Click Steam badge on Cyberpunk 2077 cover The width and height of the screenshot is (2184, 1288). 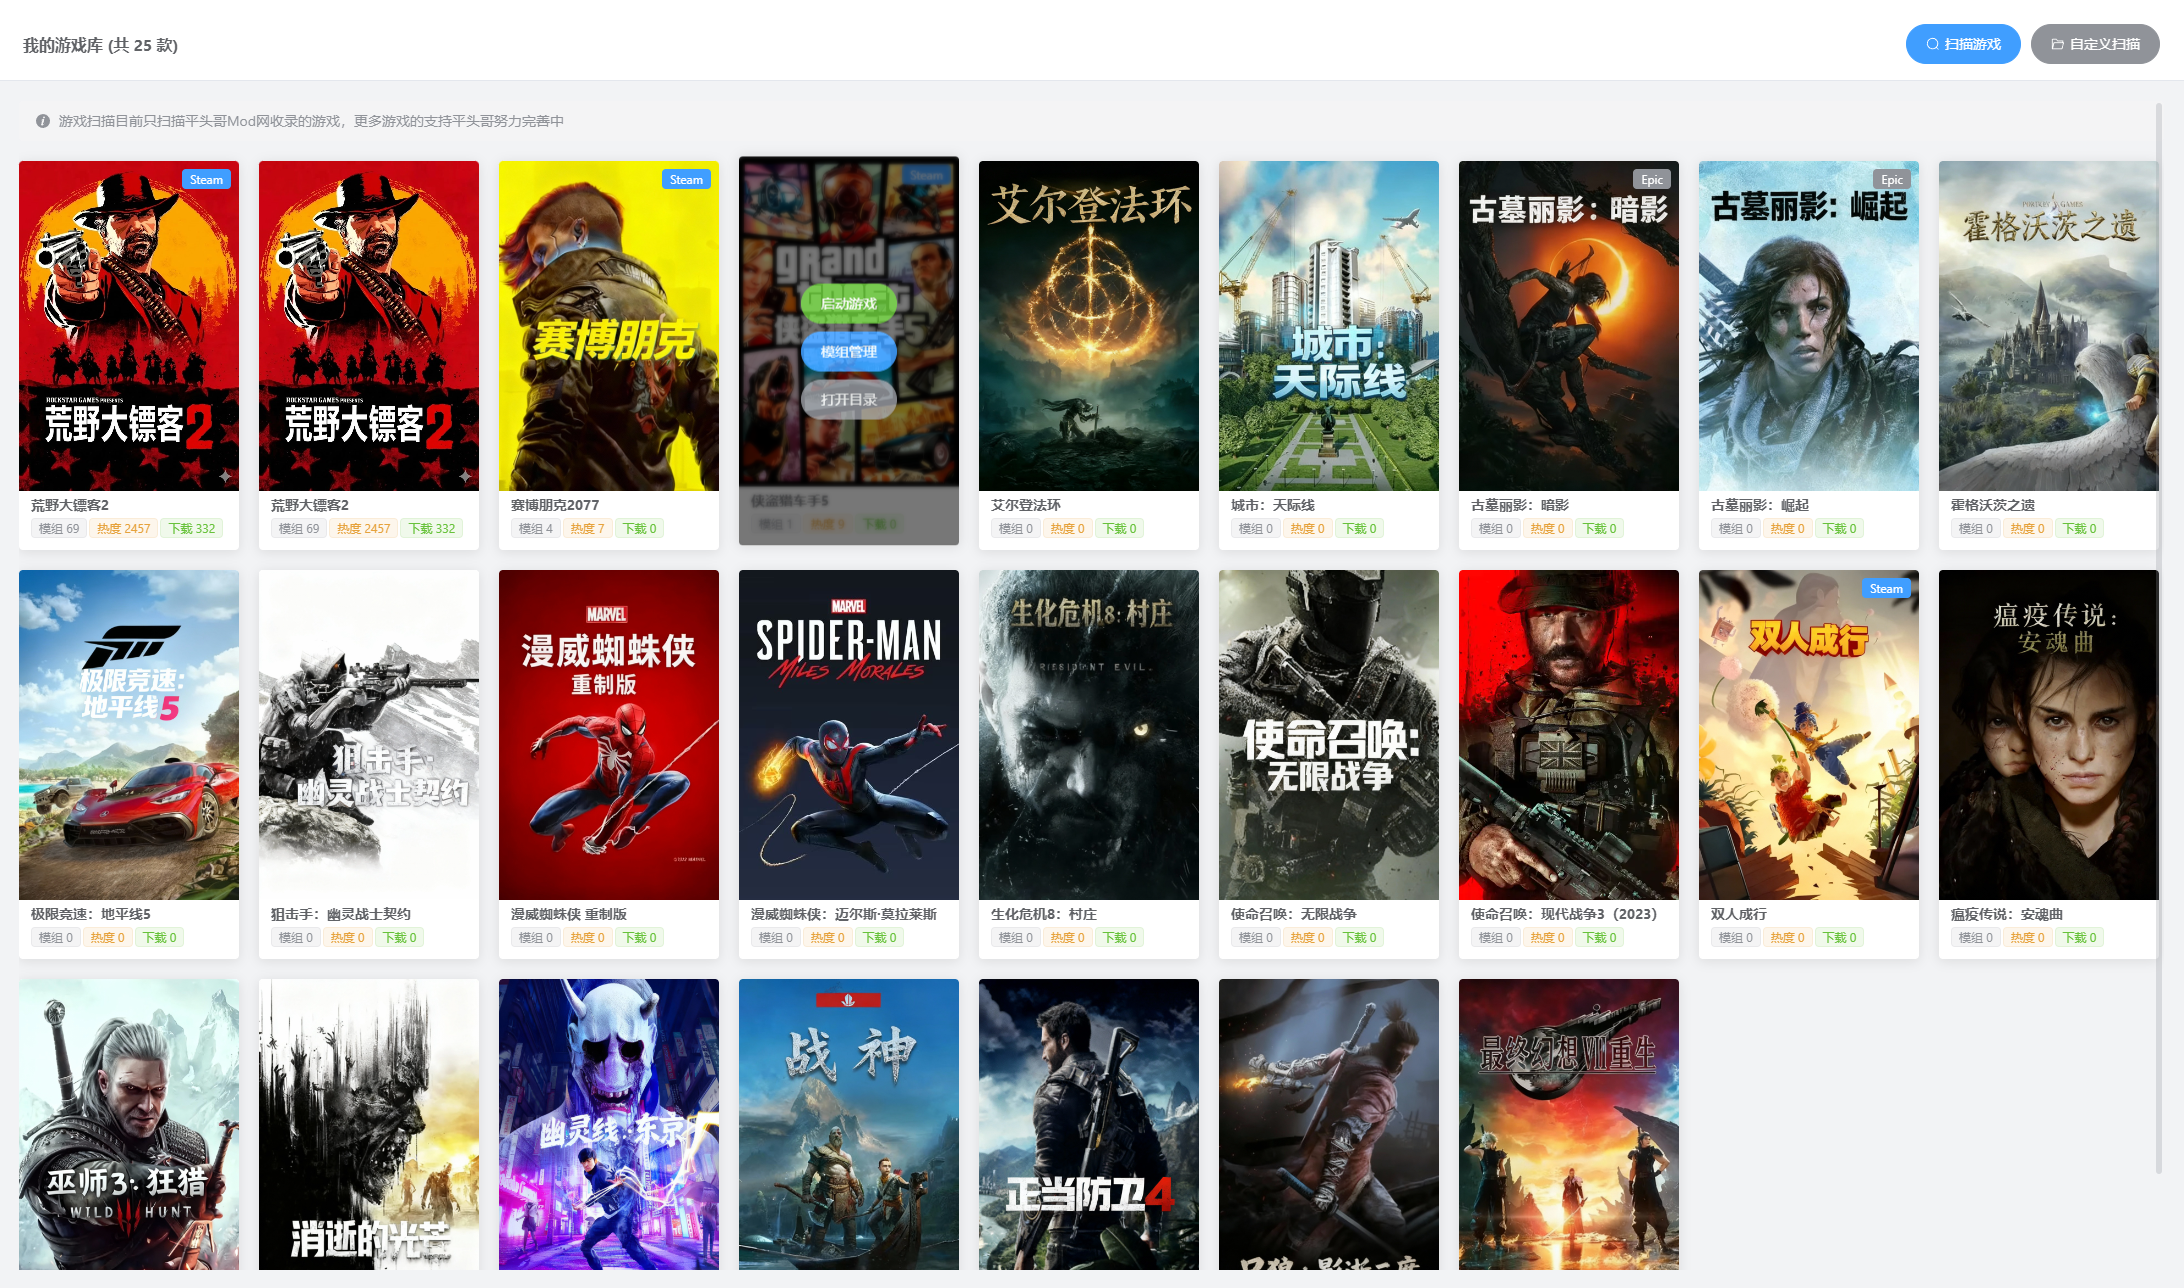[x=686, y=180]
